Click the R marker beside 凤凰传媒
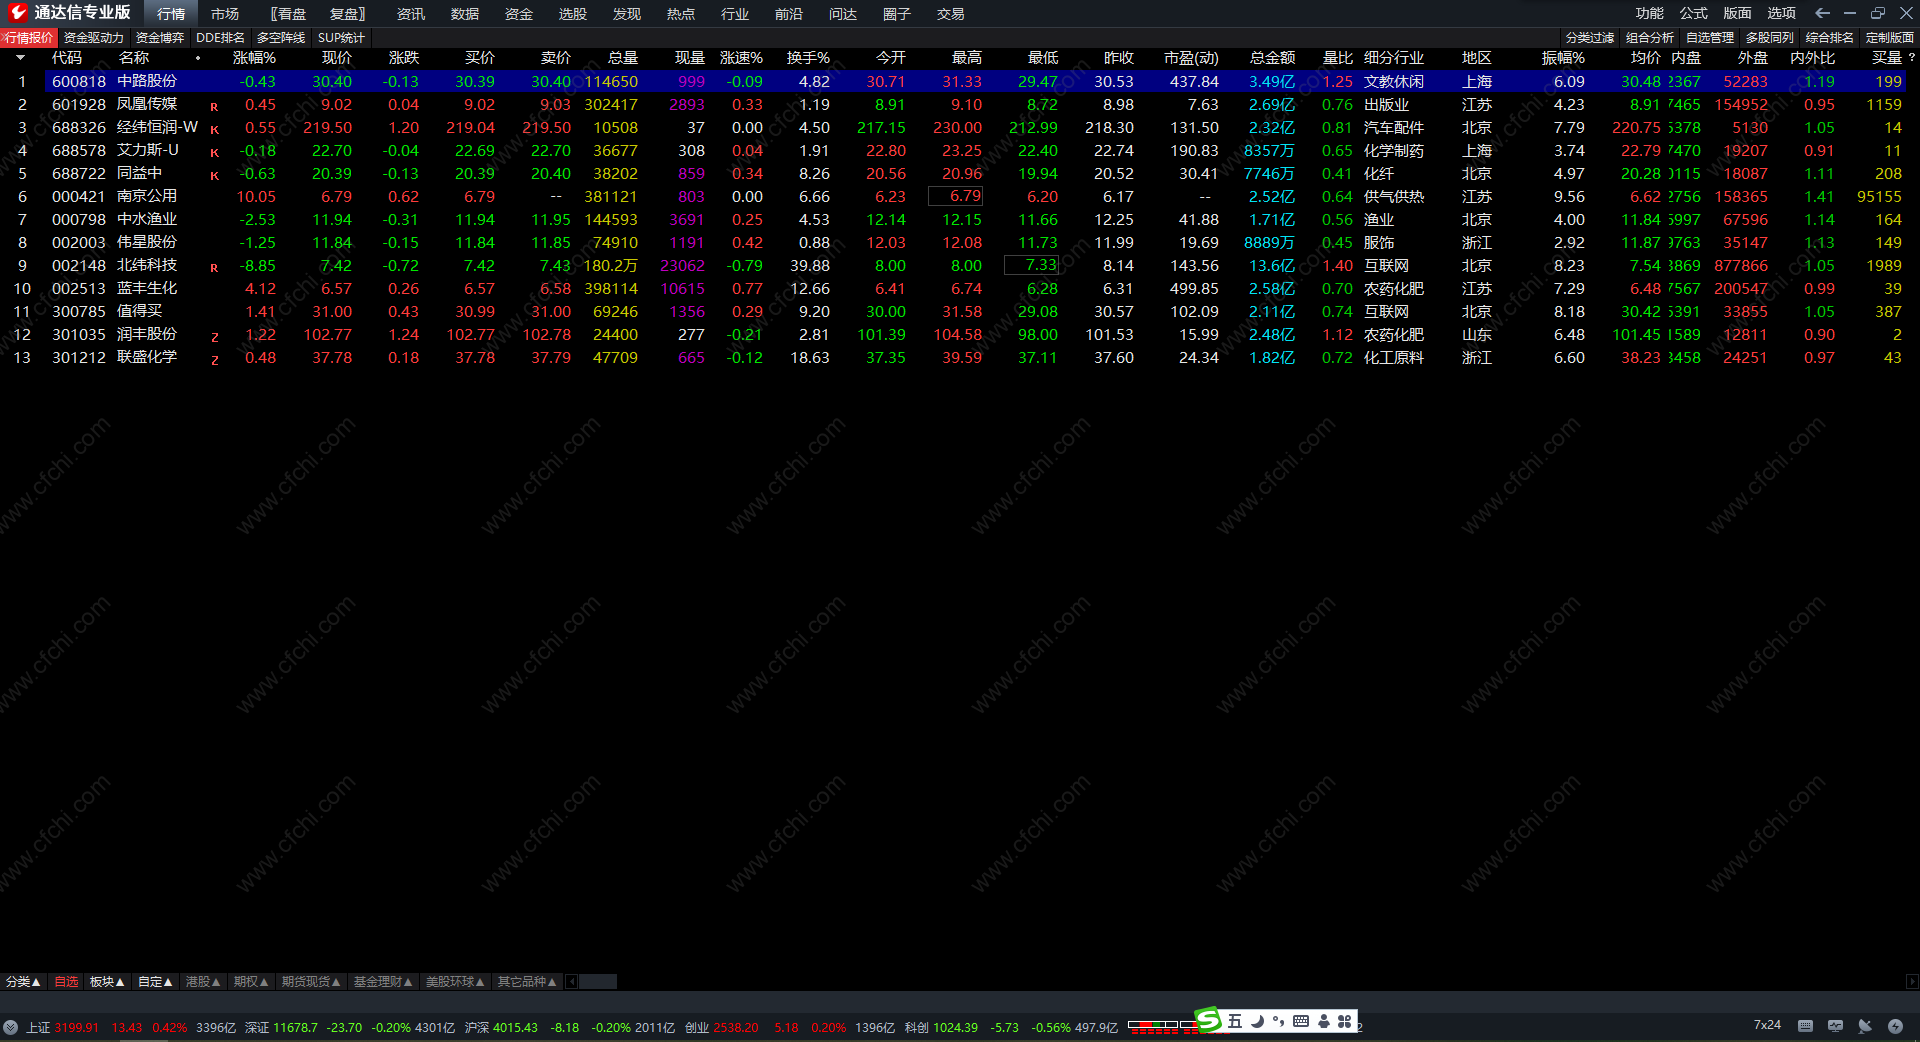This screenshot has height=1042, width=1920. (x=214, y=107)
